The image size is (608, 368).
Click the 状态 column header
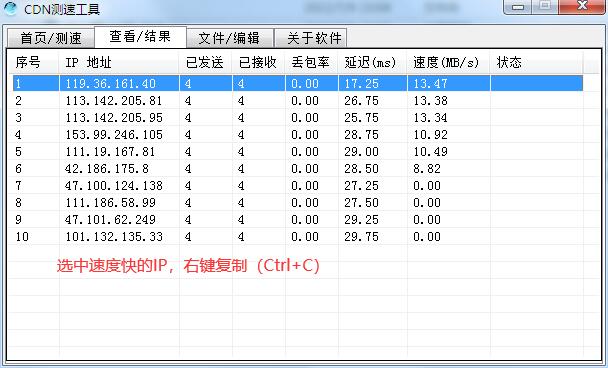pos(537,62)
